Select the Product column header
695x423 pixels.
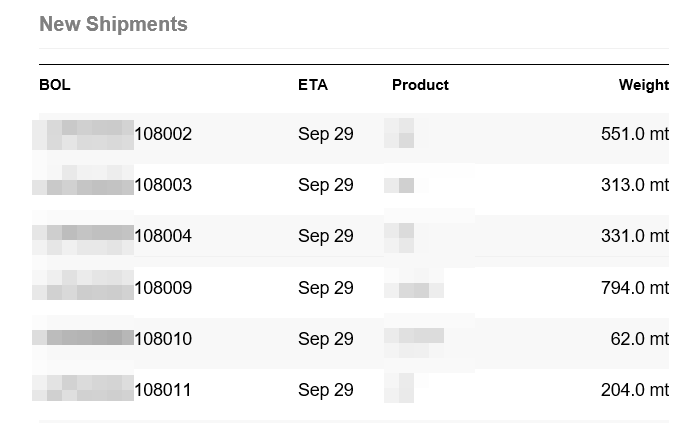coord(420,85)
